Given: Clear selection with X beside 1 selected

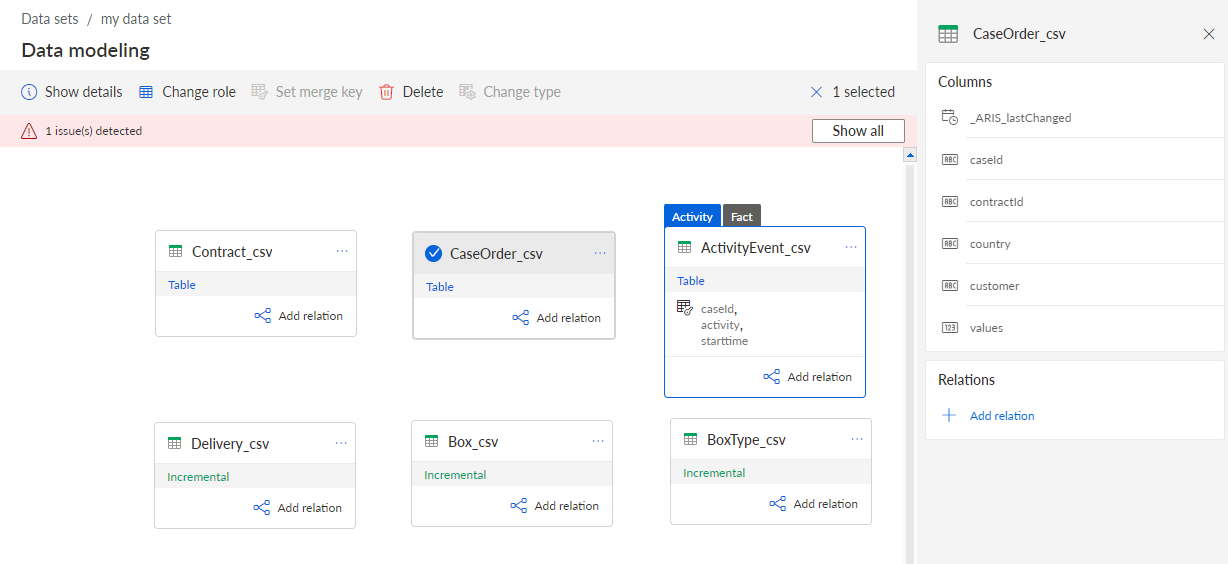Looking at the screenshot, I should coord(817,92).
